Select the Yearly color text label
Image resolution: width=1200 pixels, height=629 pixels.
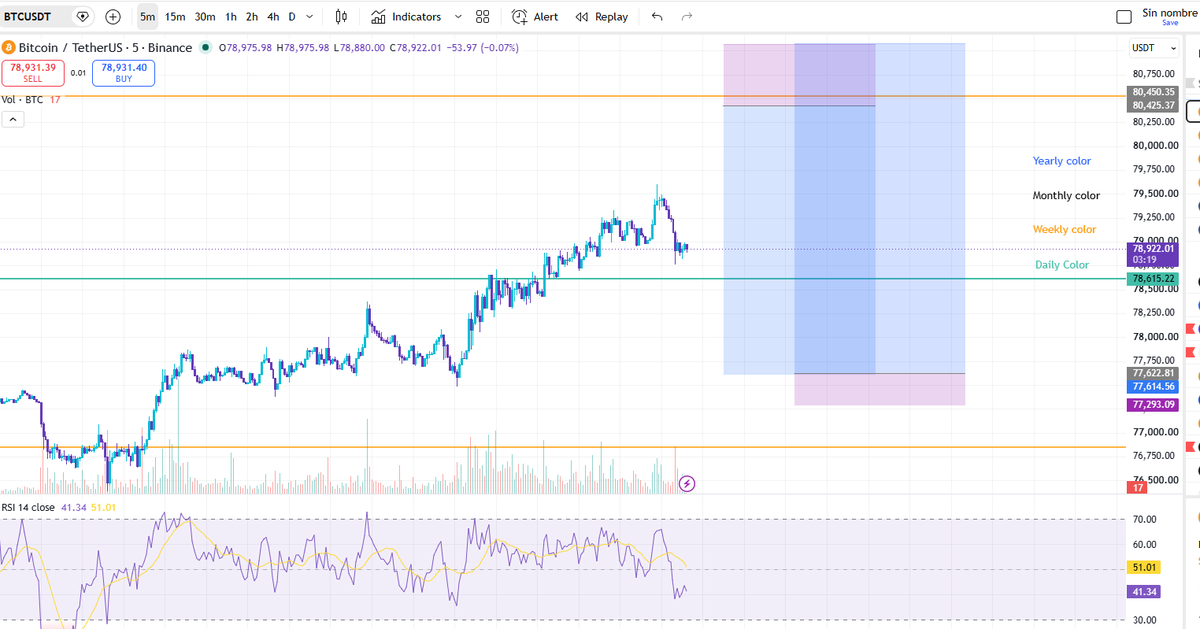pos(1062,161)
